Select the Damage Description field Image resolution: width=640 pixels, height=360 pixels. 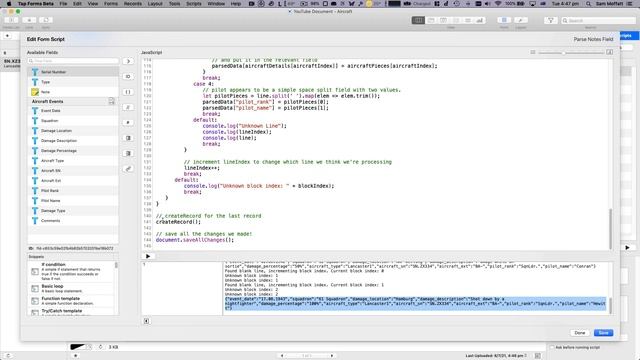[73, 141]
